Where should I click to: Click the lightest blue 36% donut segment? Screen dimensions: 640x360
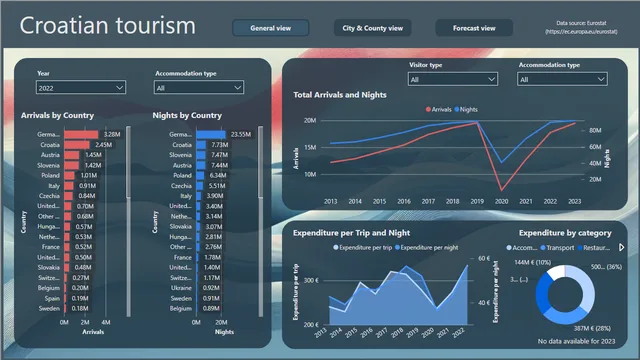pos(586,286)
